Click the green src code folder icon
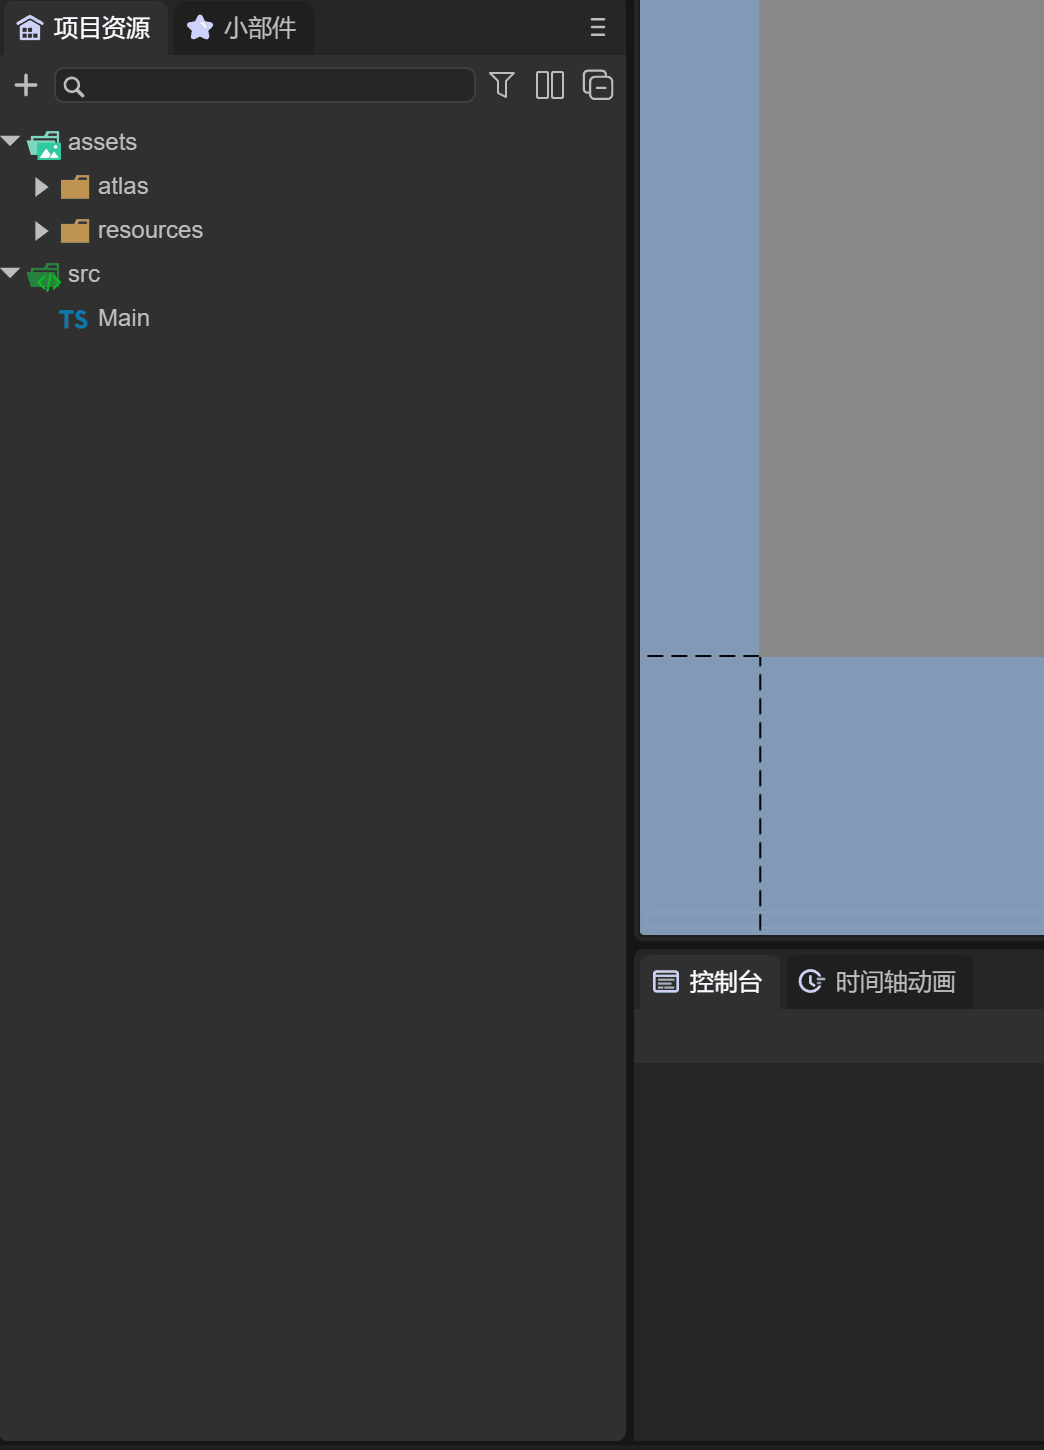The width and height of the screenshot is (1044, 1450). pos(44,276)
